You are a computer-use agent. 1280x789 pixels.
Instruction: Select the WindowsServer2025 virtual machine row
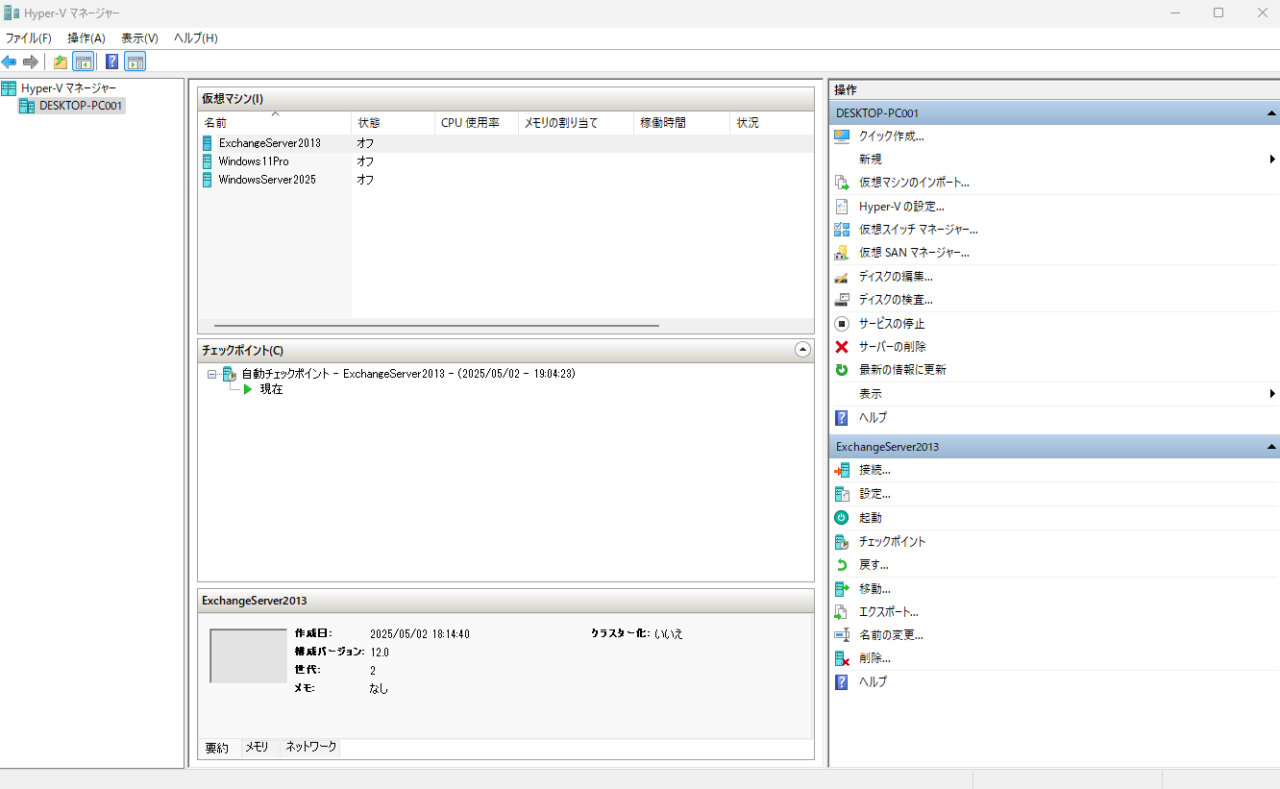point(506,180)
